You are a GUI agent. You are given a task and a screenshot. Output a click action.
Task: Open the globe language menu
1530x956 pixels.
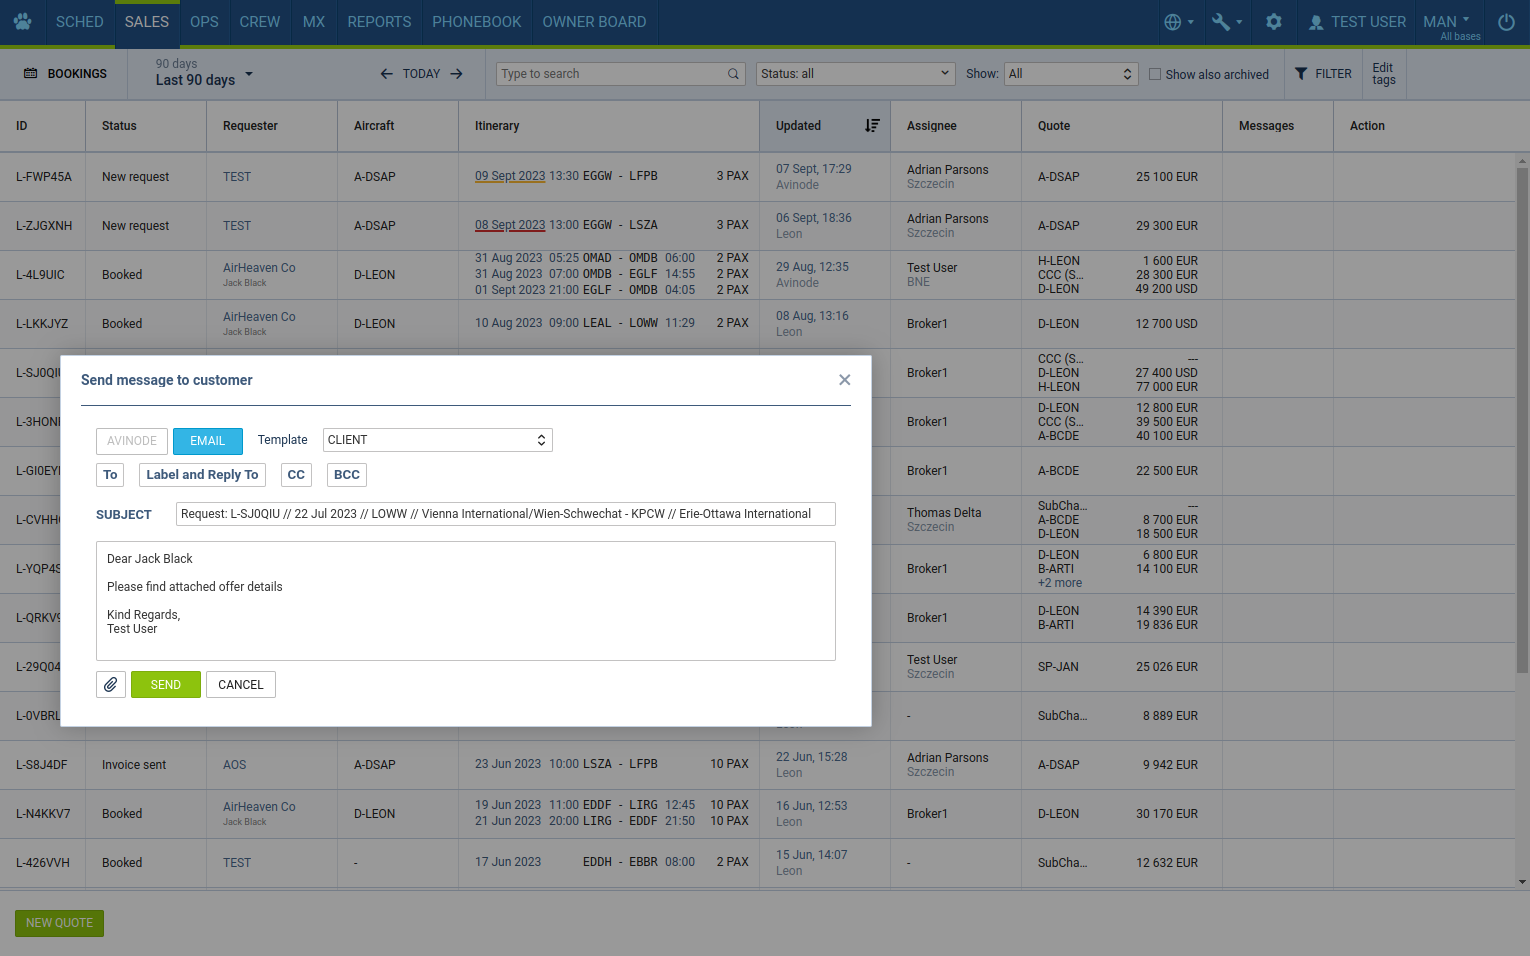click(x=1178, y=22)
